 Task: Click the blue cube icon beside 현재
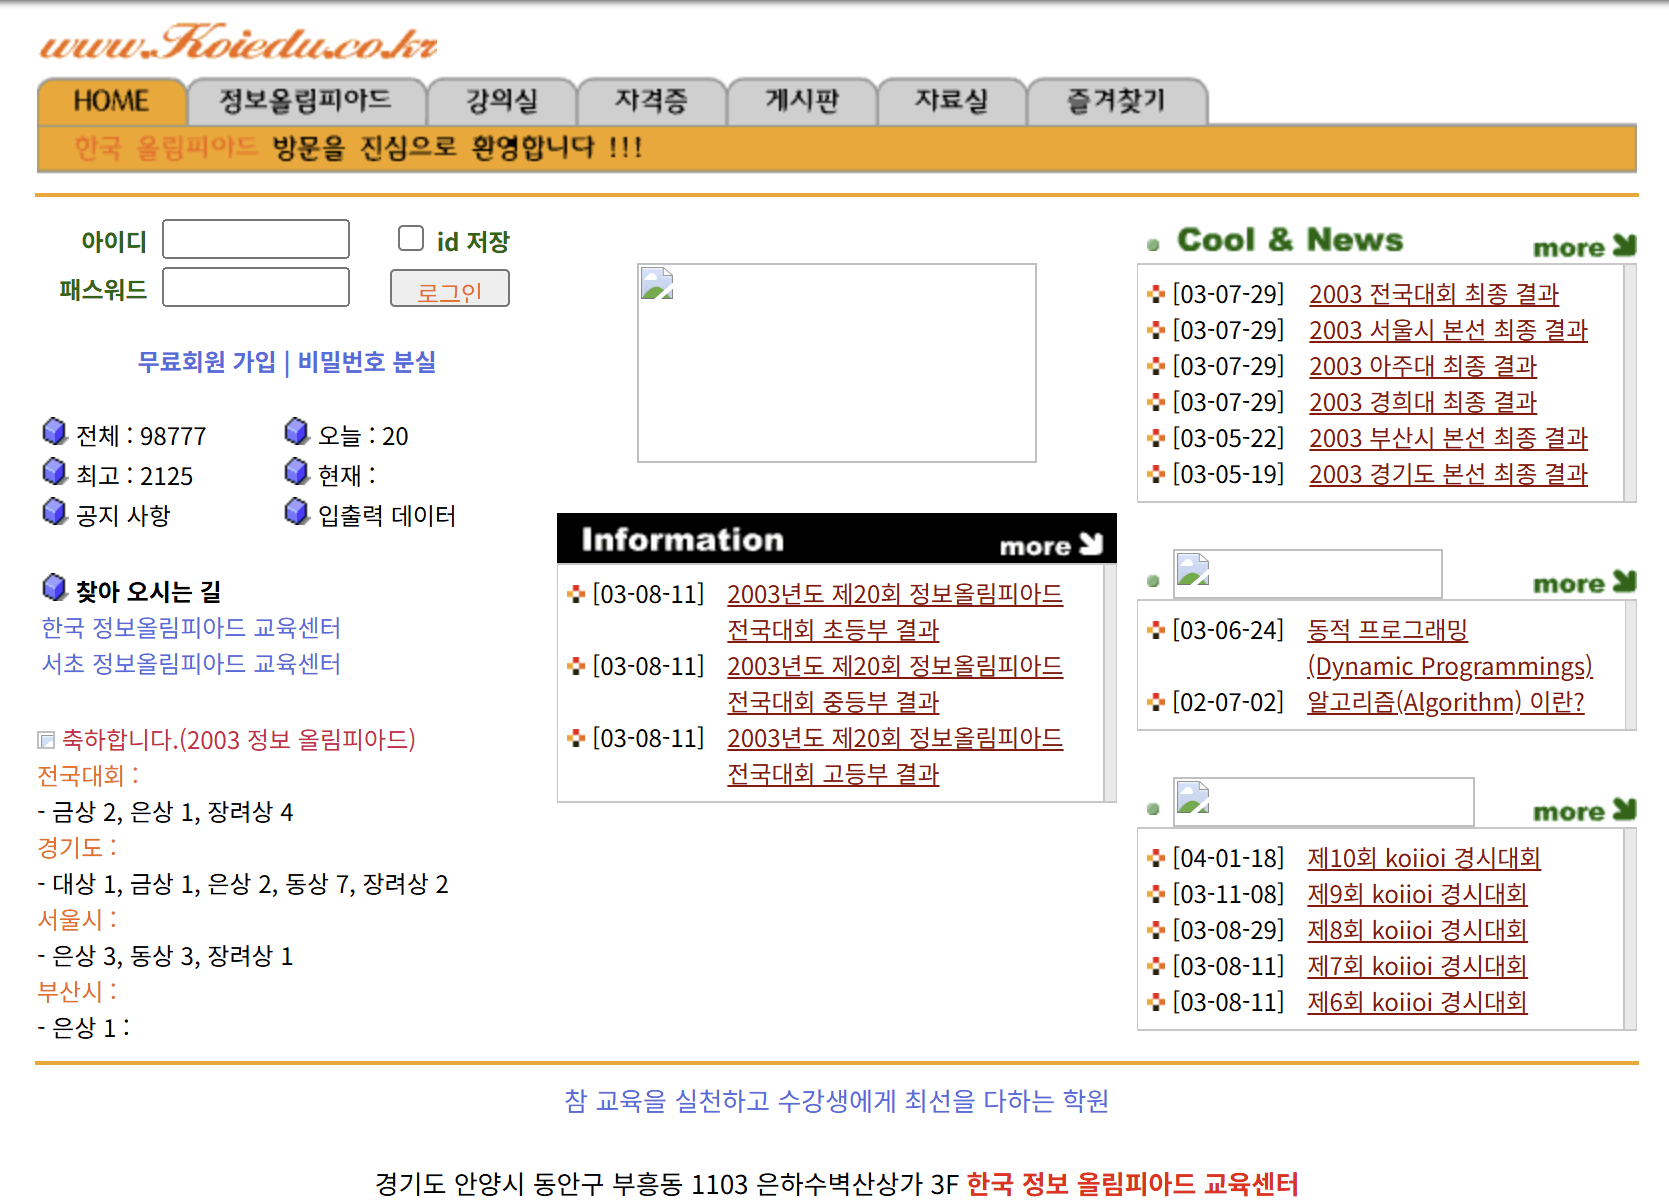[x=297, y=471]
